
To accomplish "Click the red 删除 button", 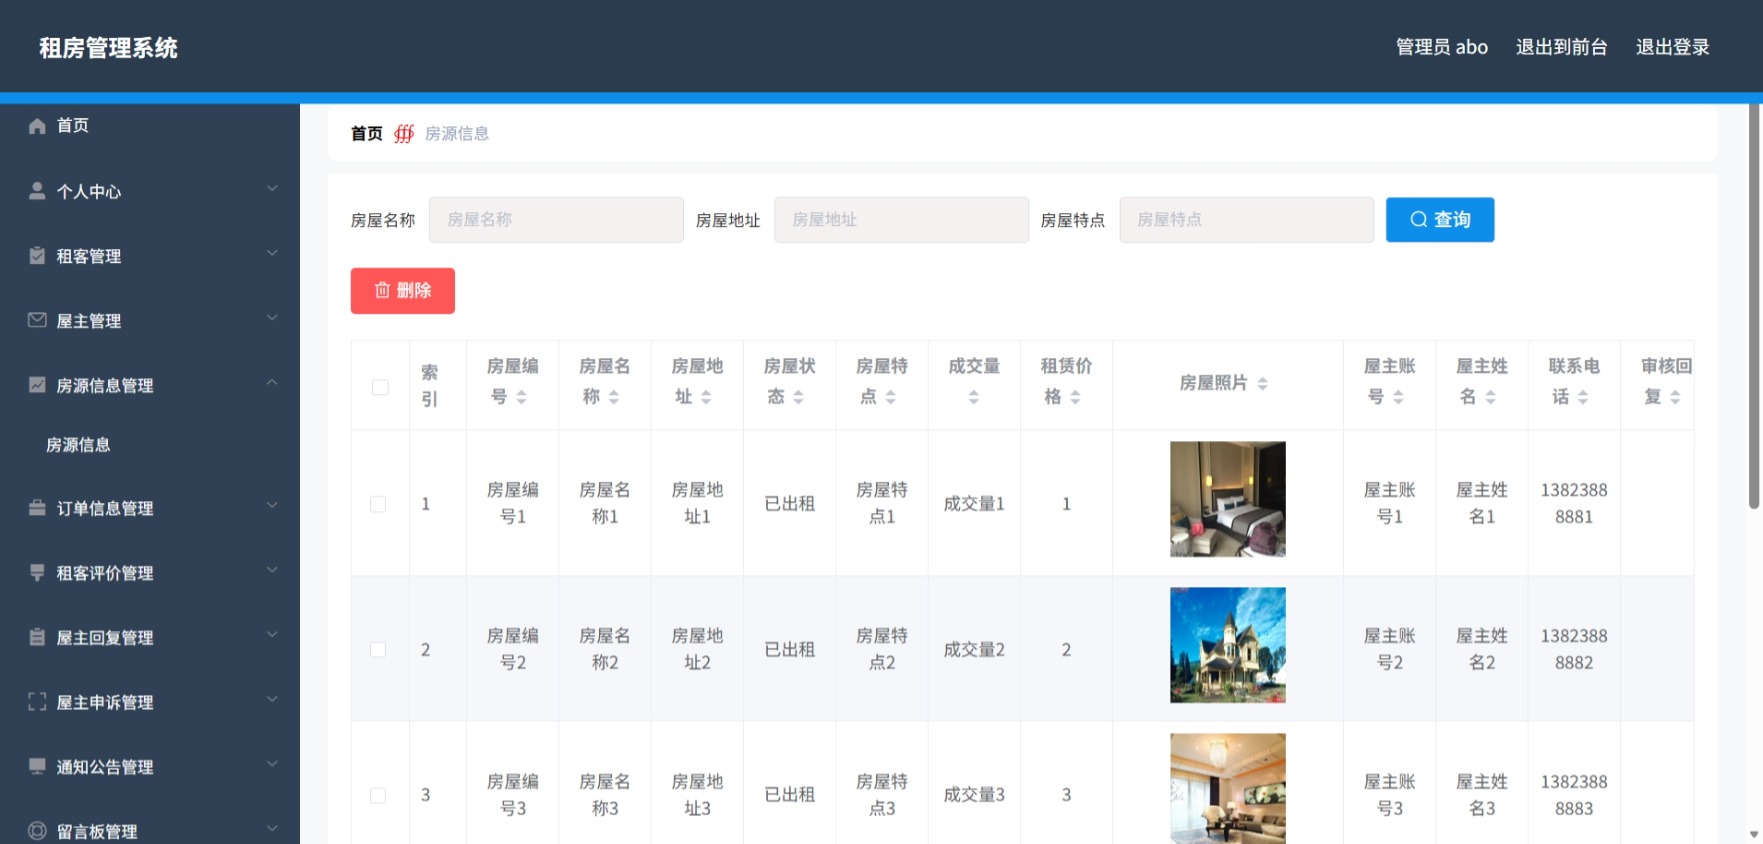I will [403, 291].
